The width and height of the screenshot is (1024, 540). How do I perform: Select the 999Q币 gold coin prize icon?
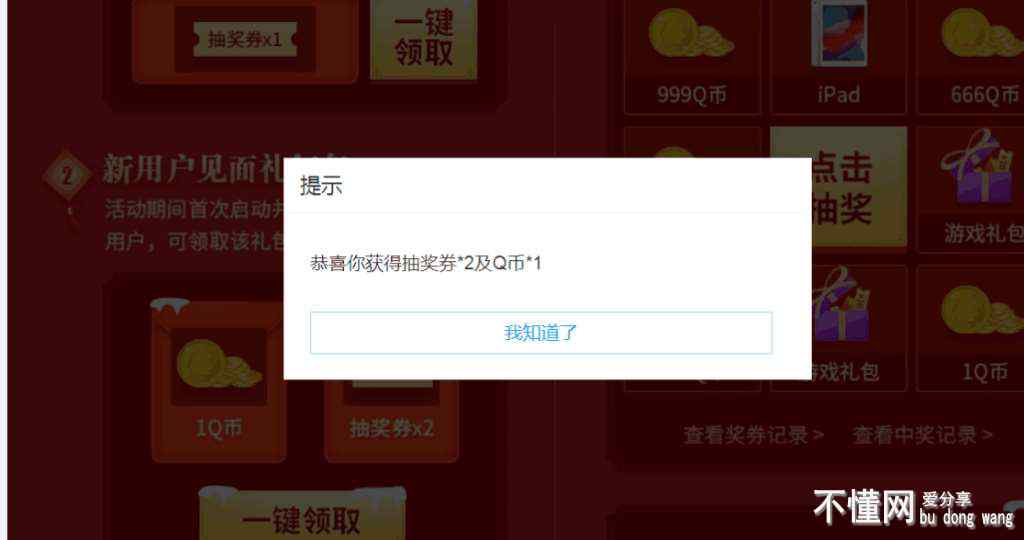tap(691, 34)
